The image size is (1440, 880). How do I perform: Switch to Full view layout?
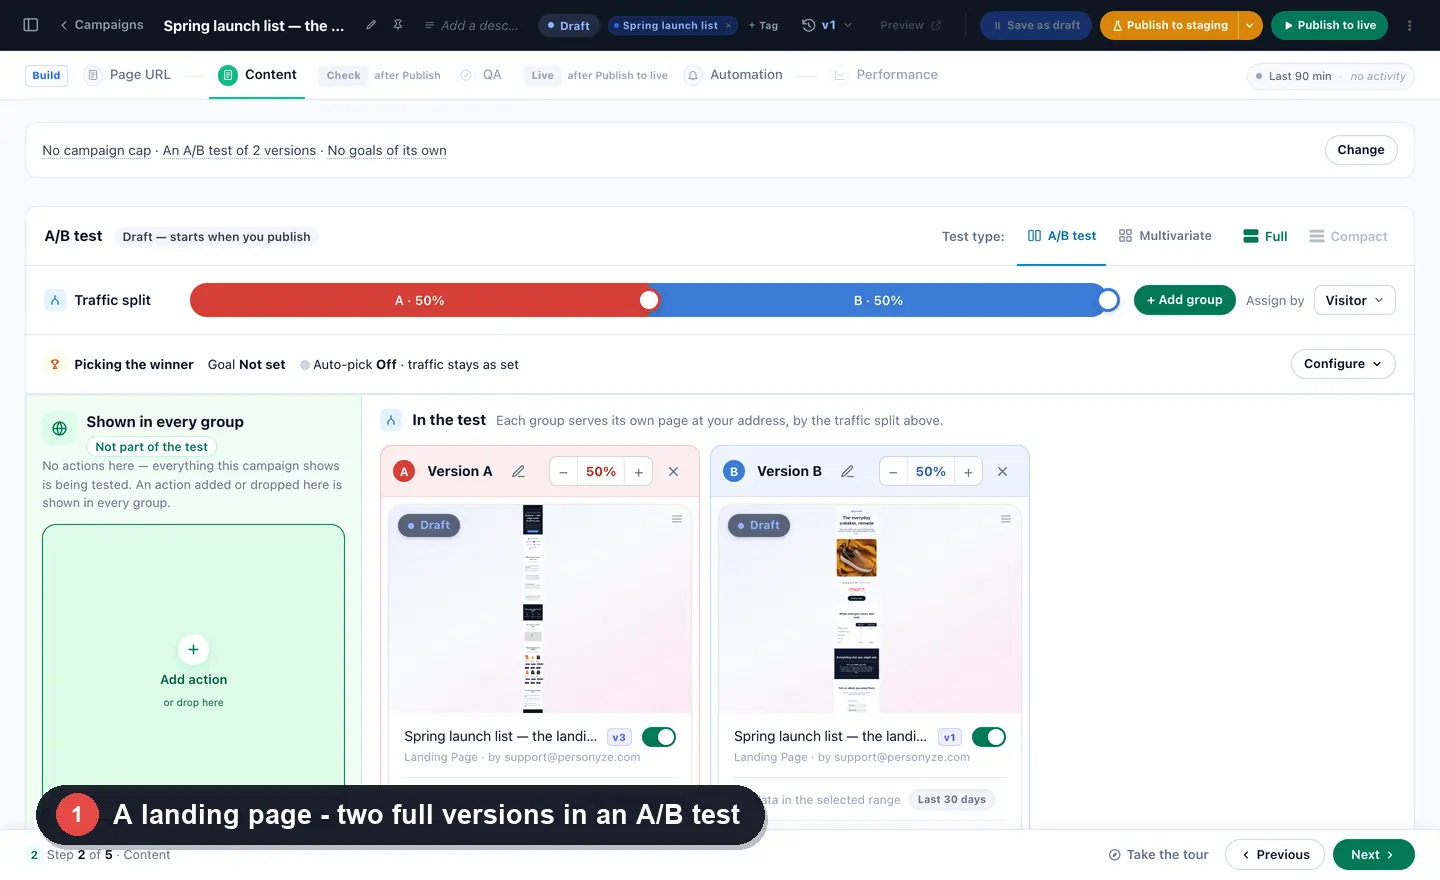pyautogui.click(x=1265, y=236)
